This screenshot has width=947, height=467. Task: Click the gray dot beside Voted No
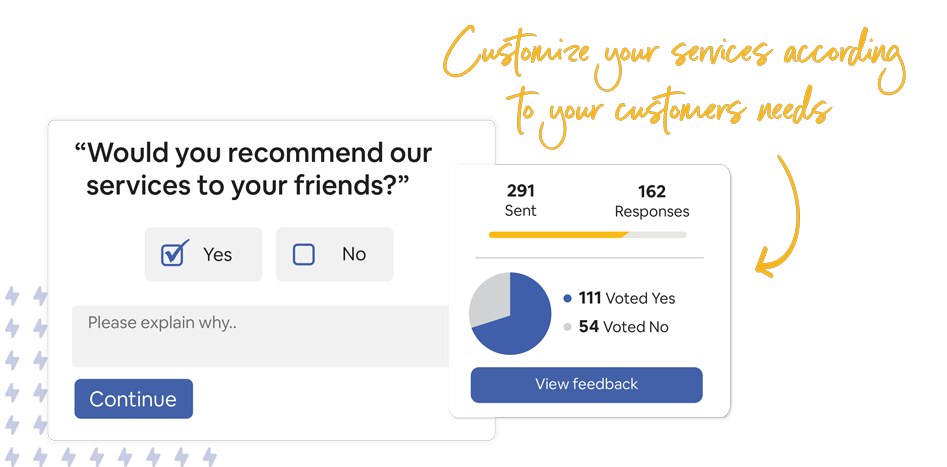568,327
